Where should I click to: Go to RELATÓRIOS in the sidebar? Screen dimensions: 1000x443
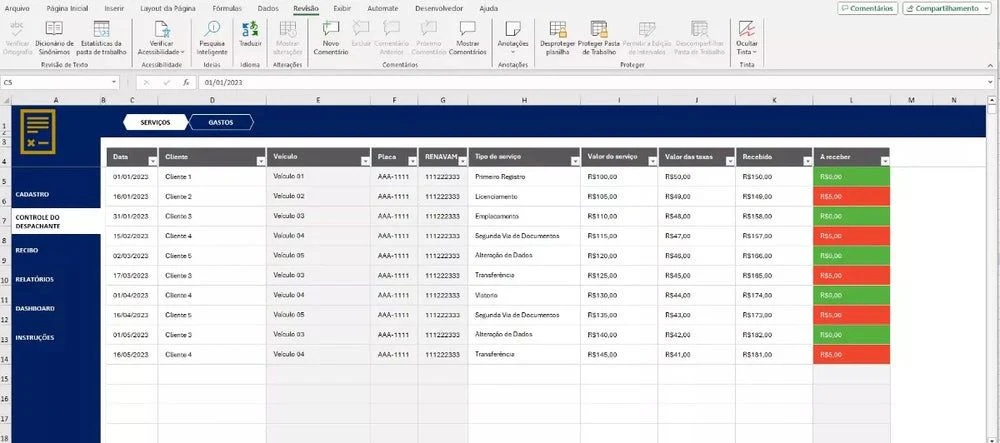(34, 279)
